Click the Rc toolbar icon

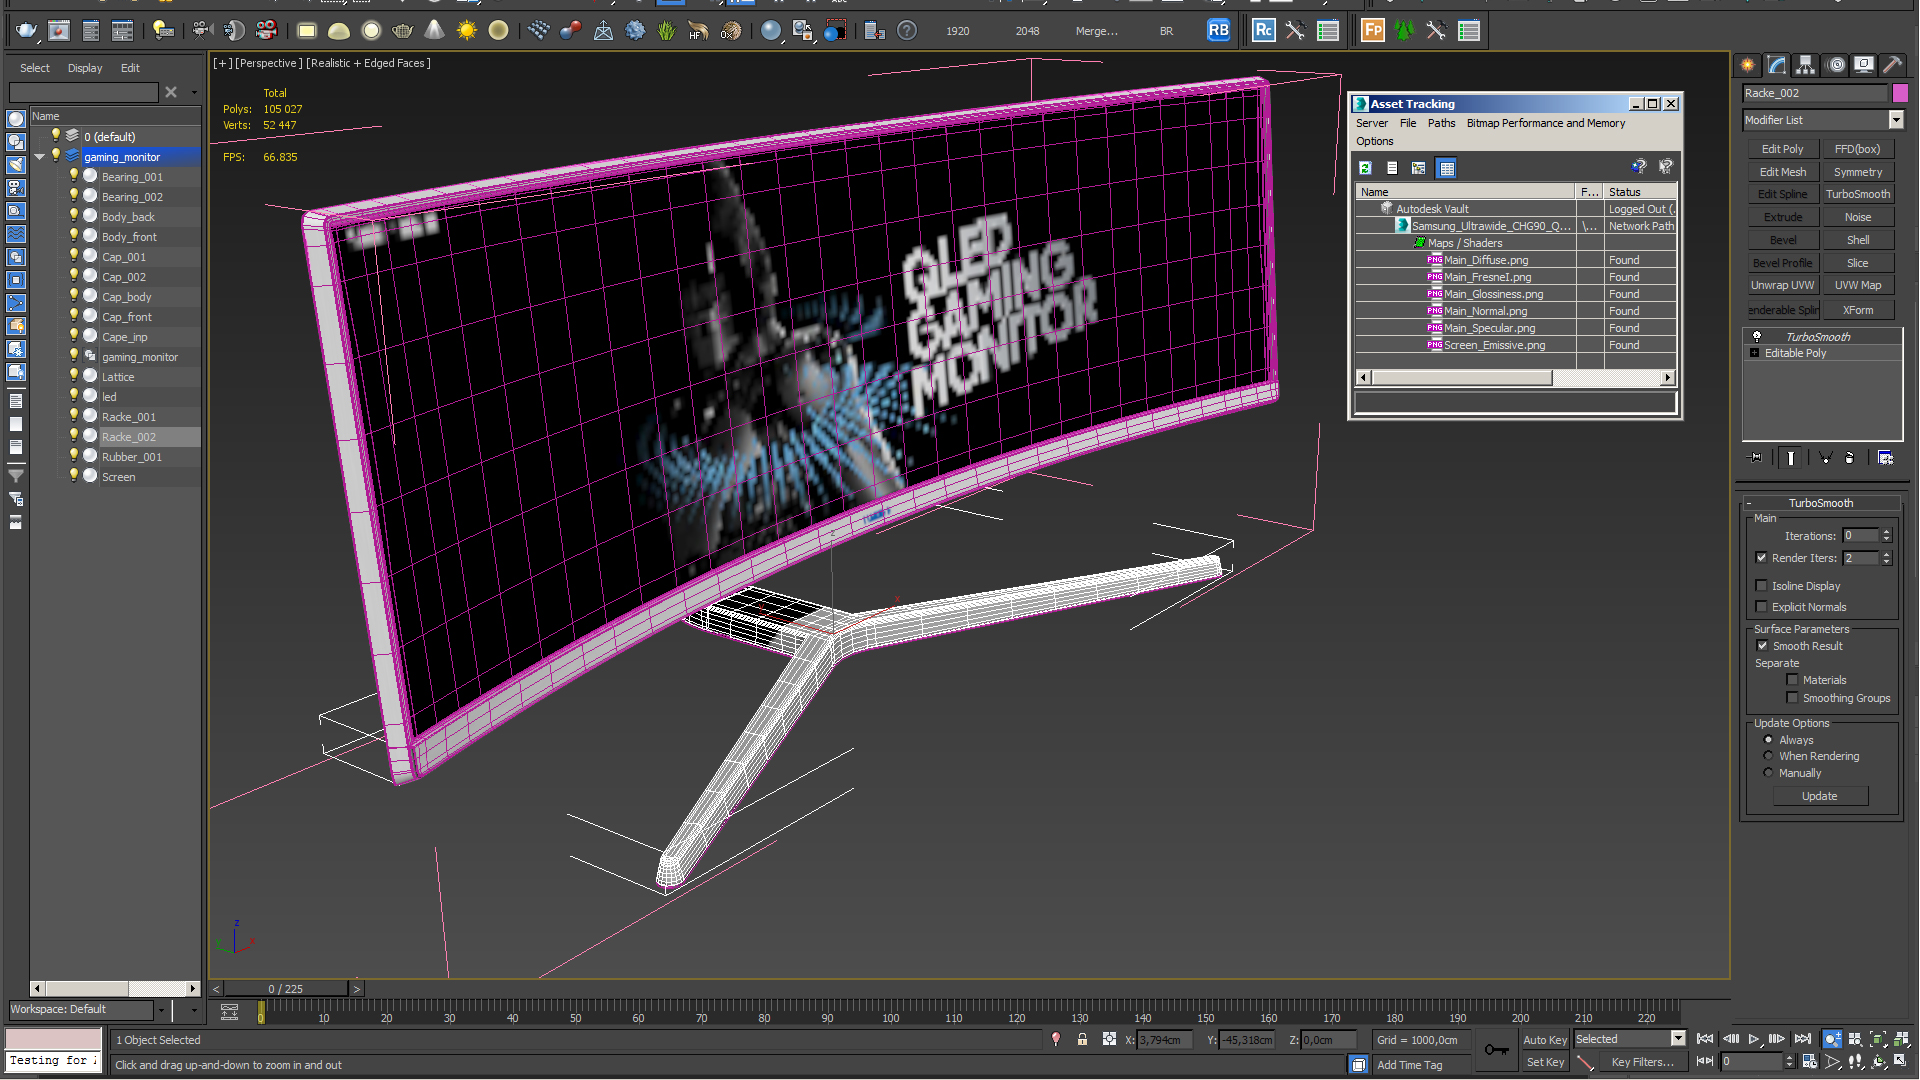pos(1263,31)
